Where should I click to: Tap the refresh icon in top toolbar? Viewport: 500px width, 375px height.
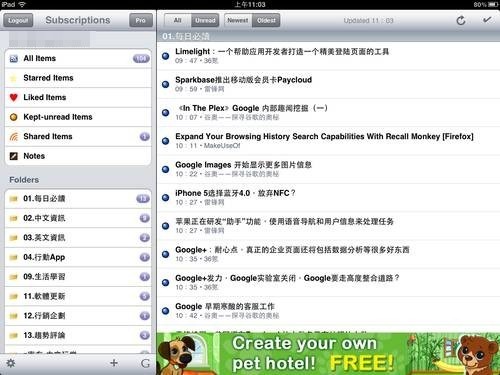(x=461, y=20)
